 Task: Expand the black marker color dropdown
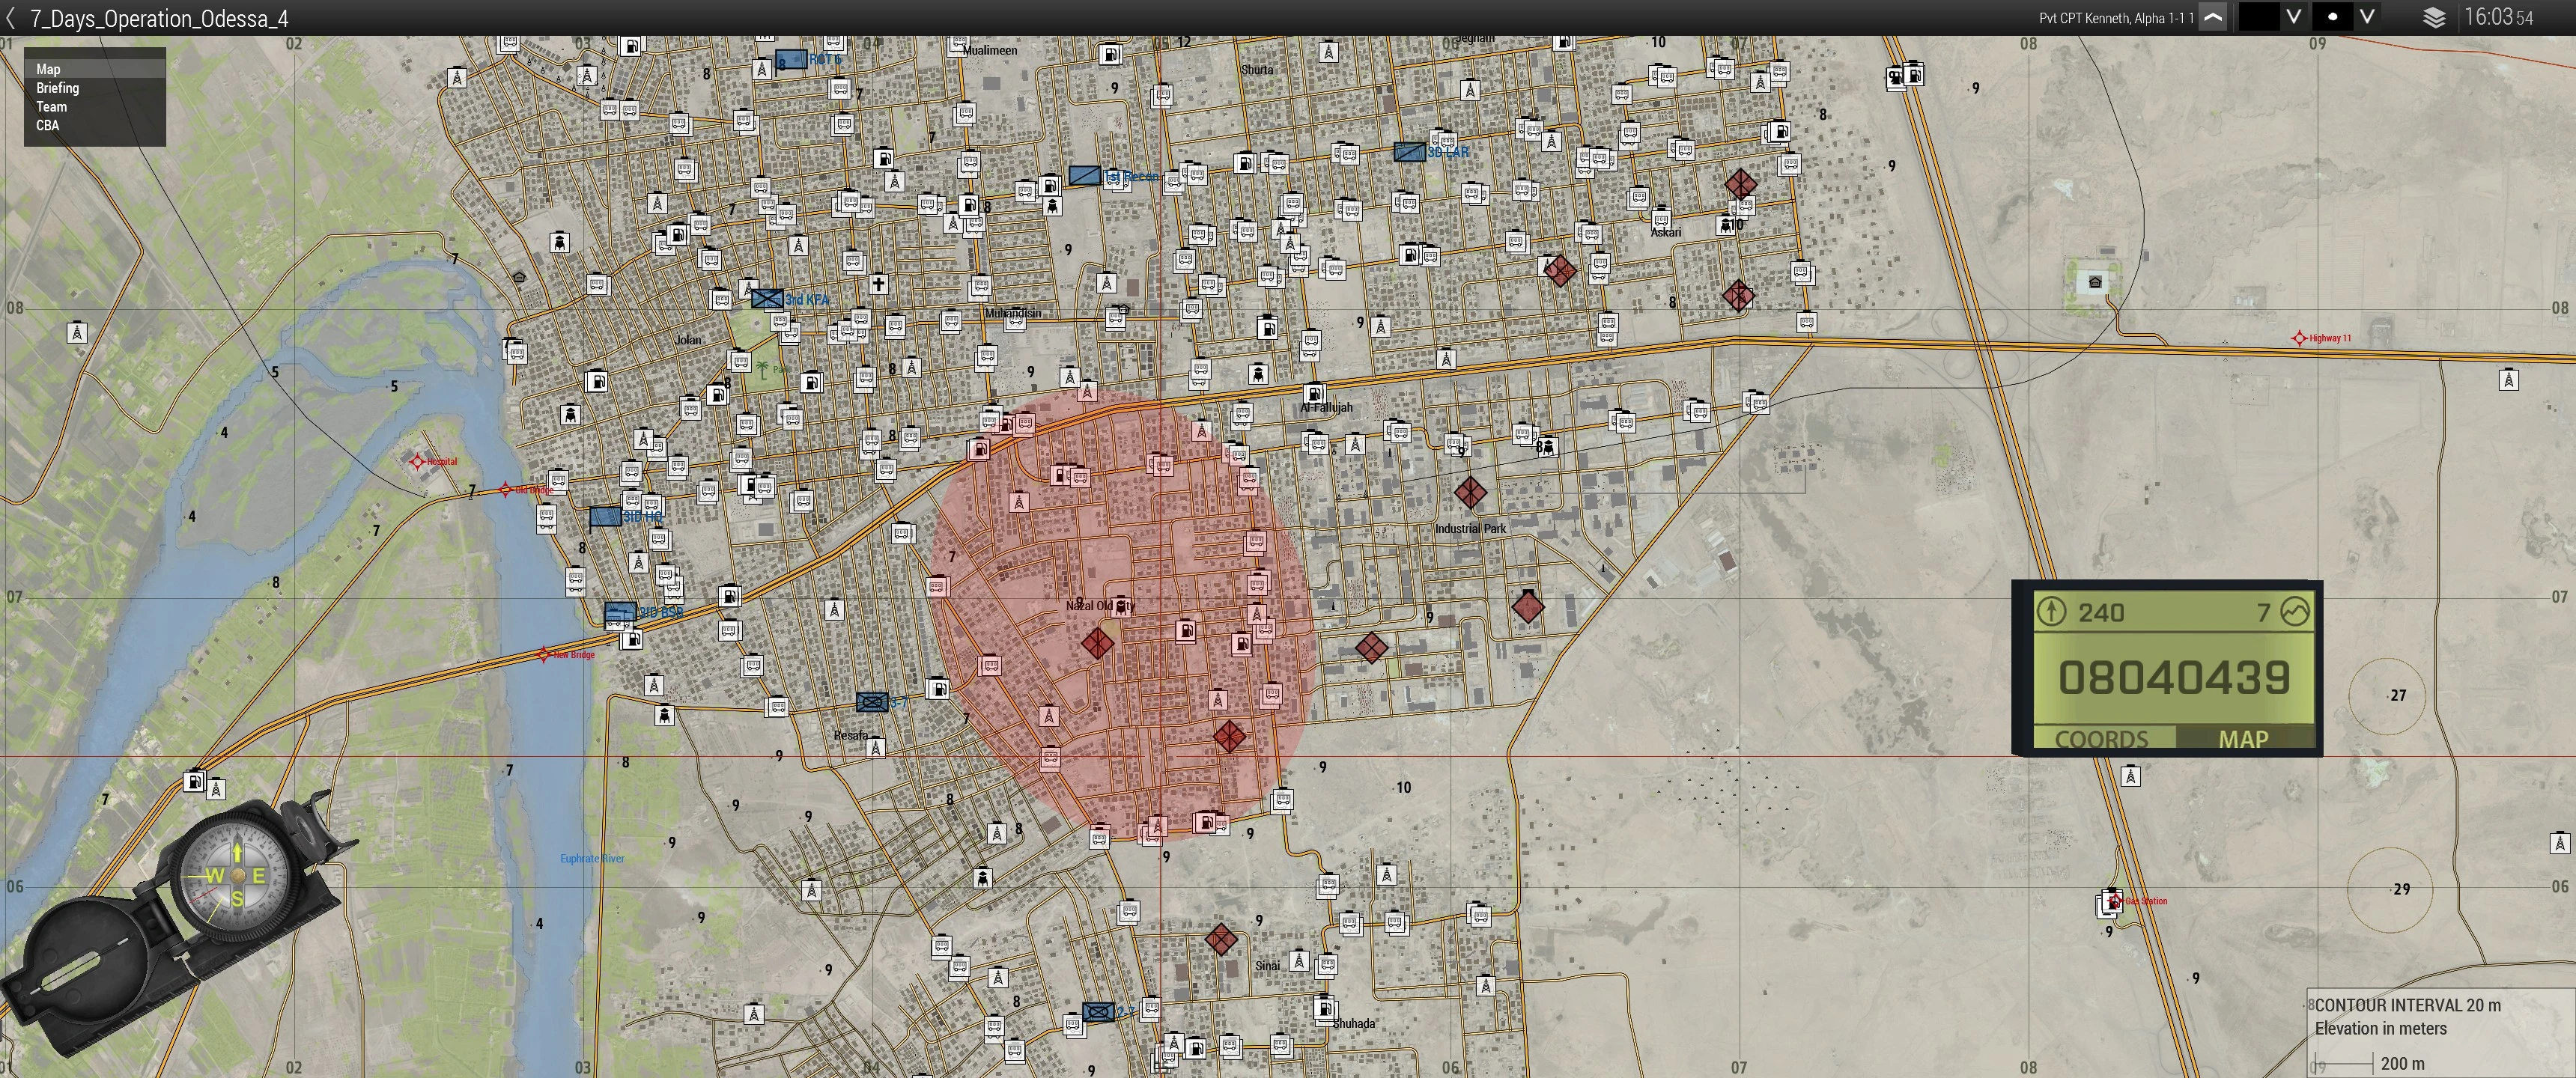pos(2294,17)
